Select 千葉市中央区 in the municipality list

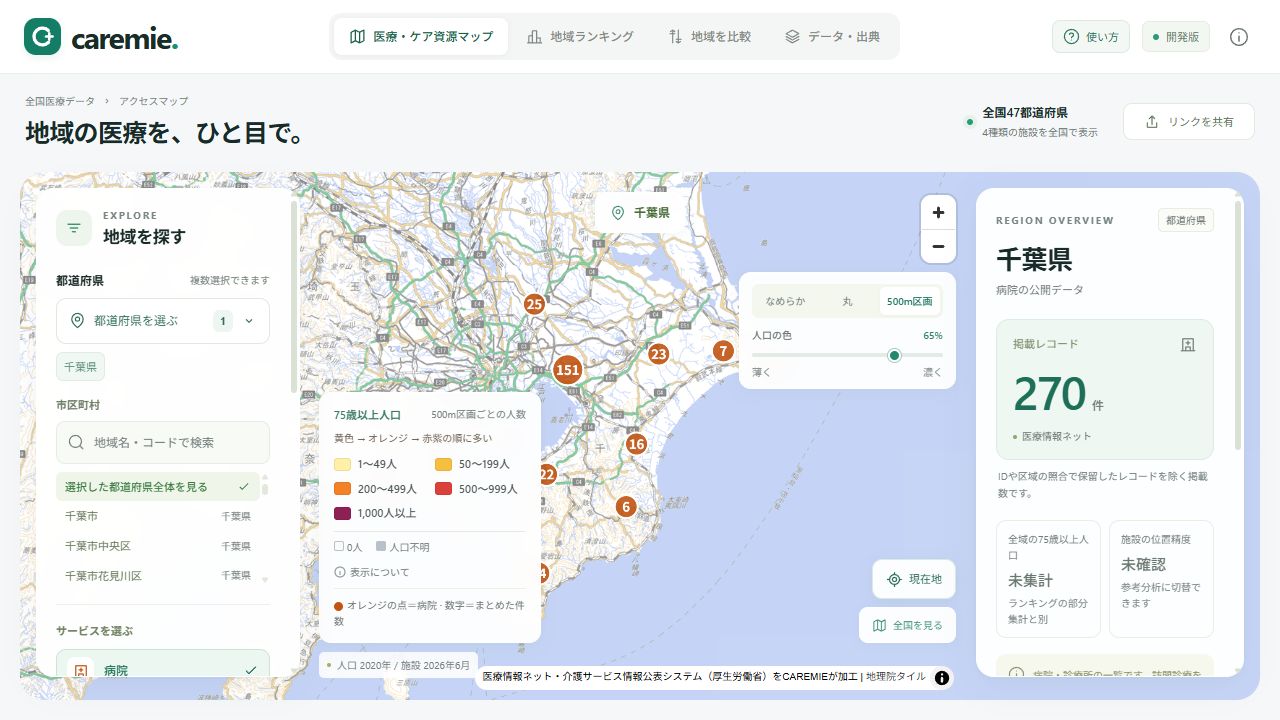158,546
